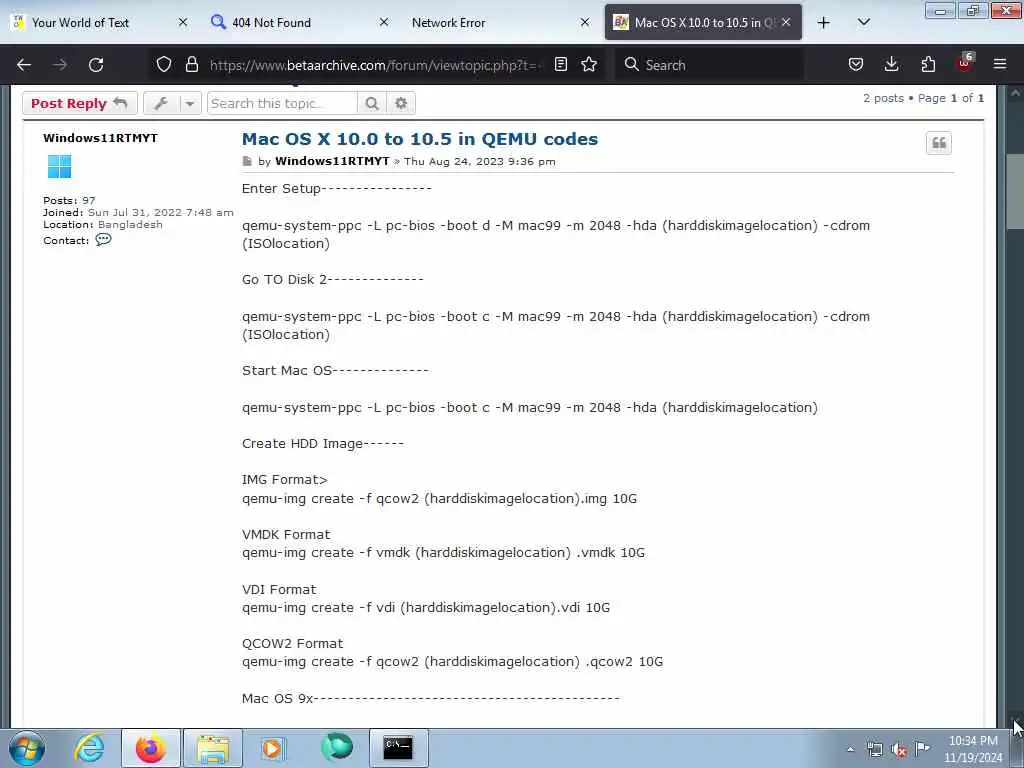Image resolution: width=1024 pixels, height=768 pixels.
Task: Open the post title Mac OS X 10.0 to 10.5 link
Action: tap(420, 139)
